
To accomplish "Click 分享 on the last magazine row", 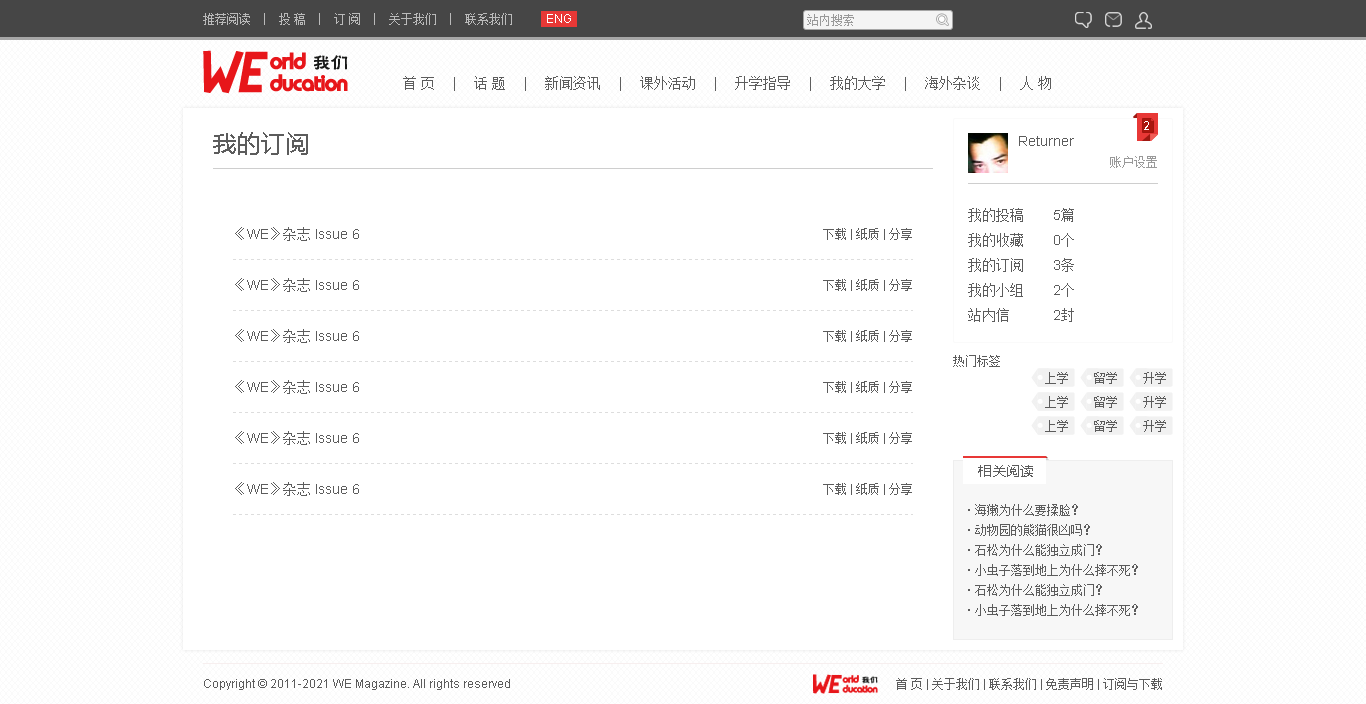I will [900, 489].
